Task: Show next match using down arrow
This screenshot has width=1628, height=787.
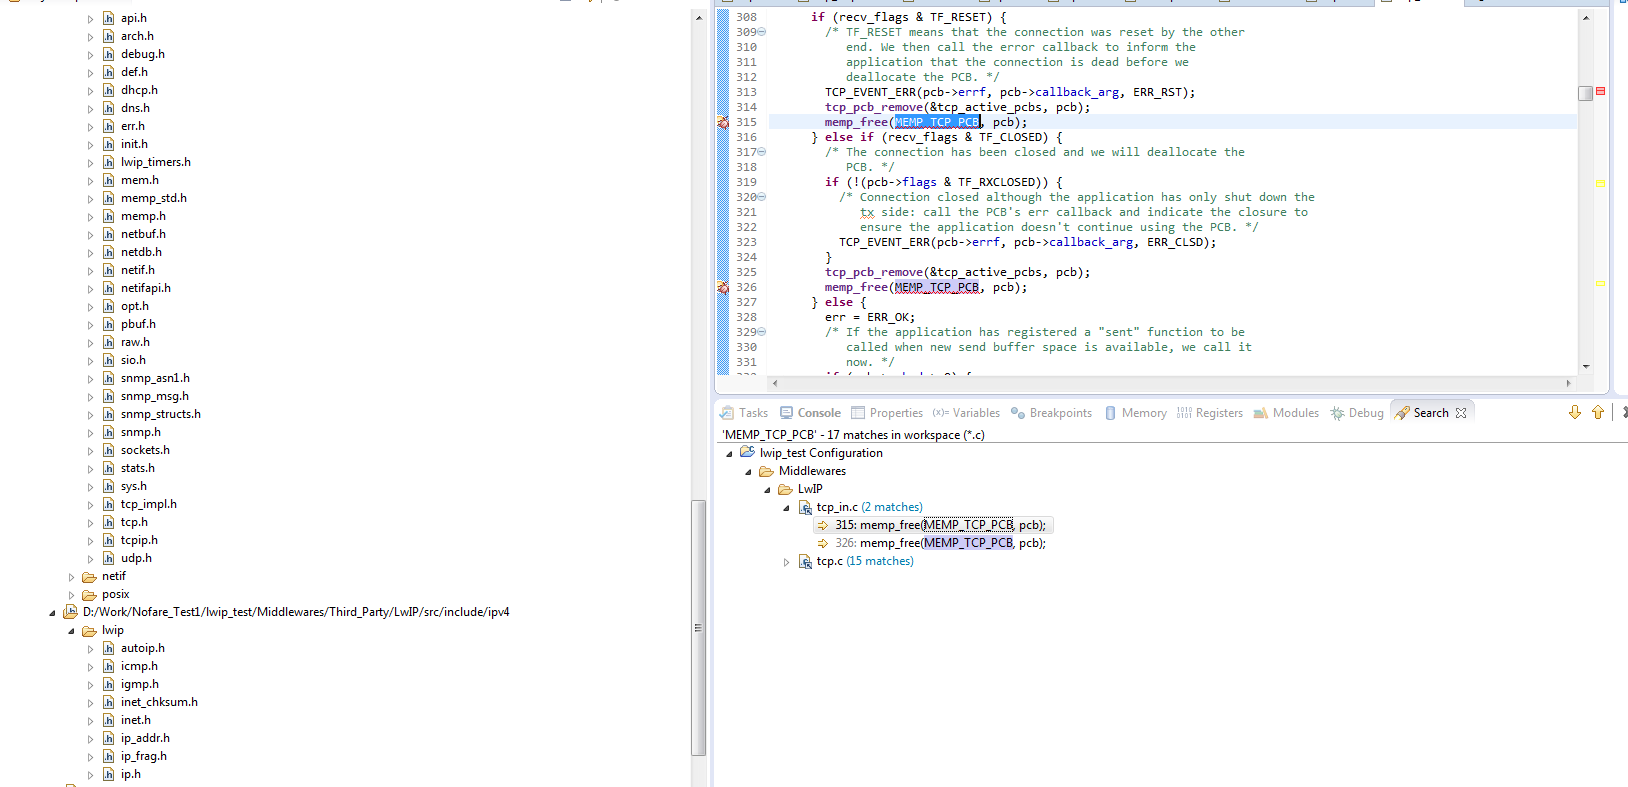Action: coord(1575,413)
